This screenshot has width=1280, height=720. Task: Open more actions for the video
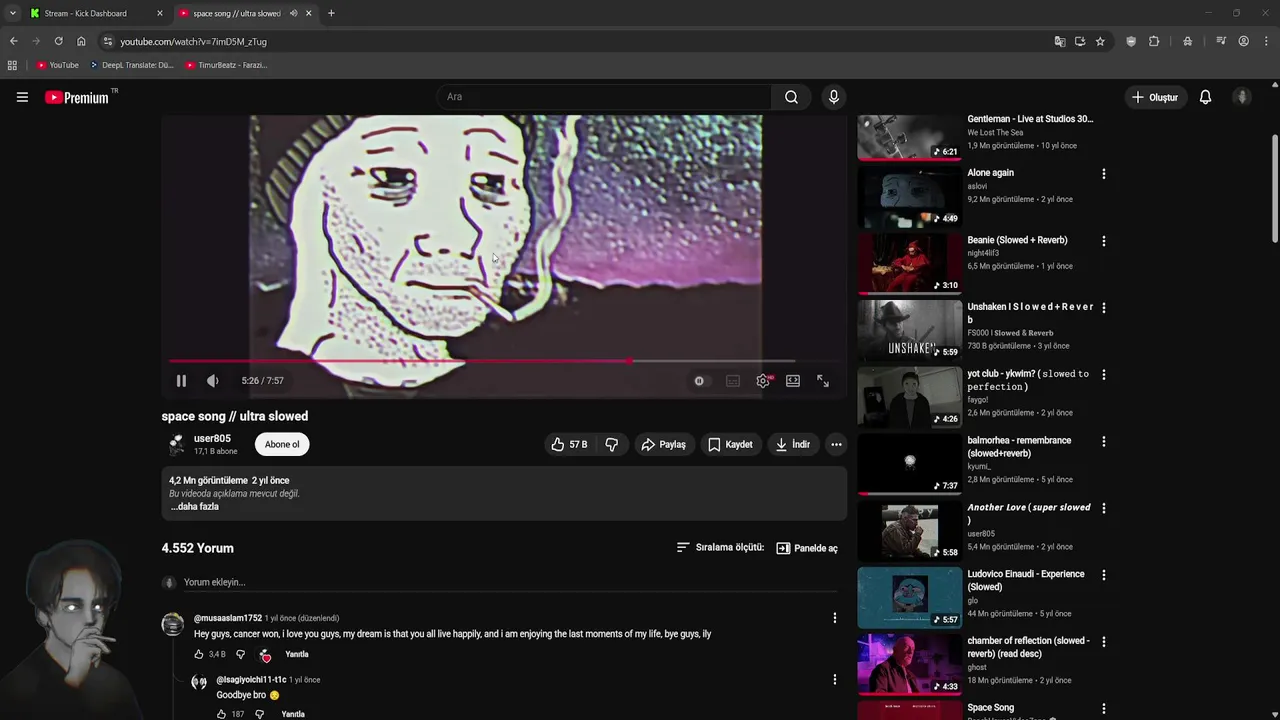point(836,444)
